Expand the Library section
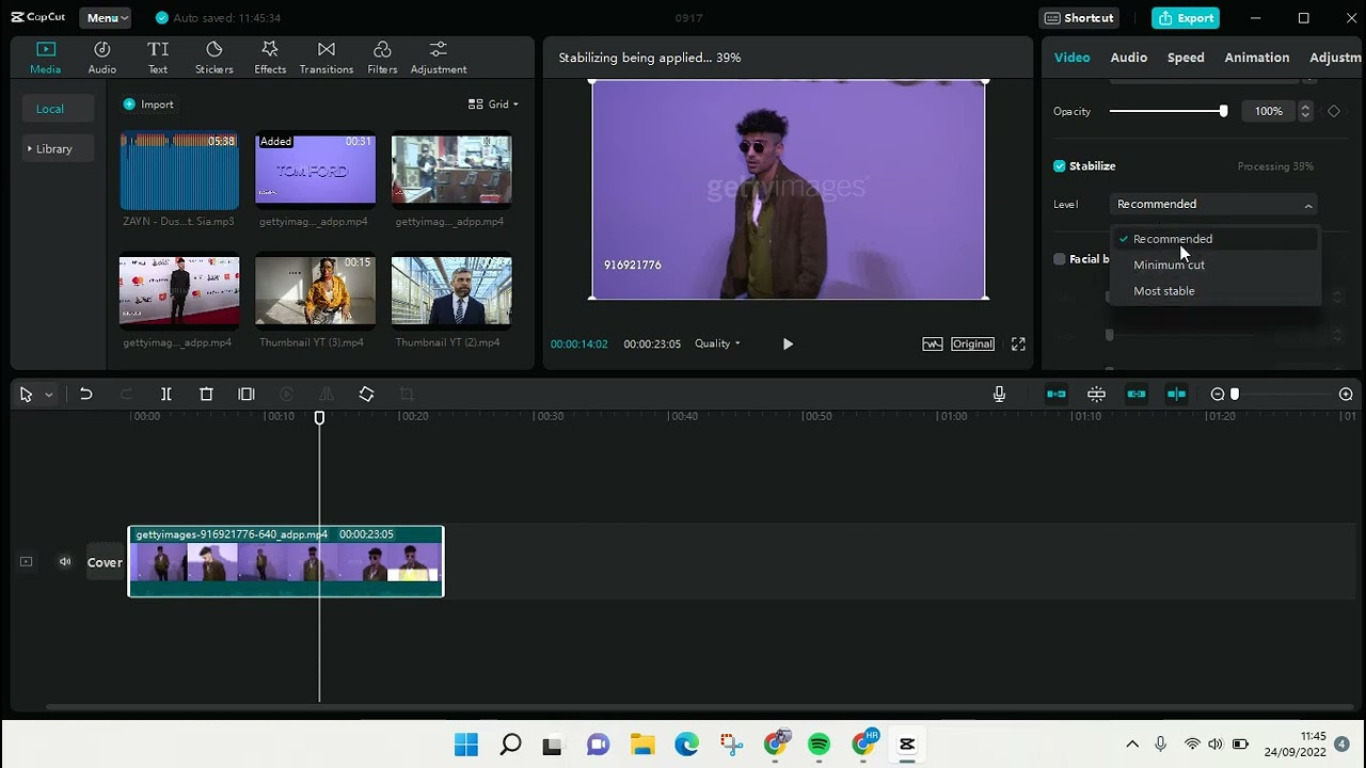This screenshot has height=768, width=1366. coord(58,149)
